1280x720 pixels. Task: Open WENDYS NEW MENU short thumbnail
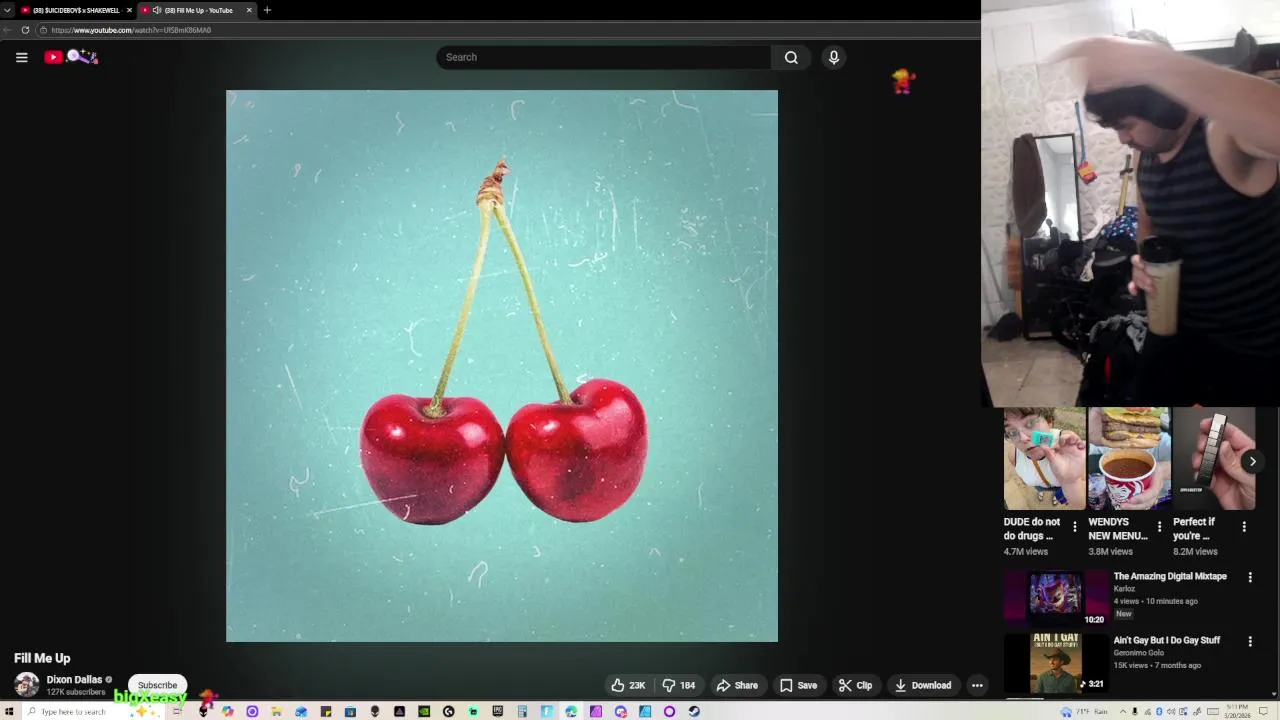(1129, 458)
